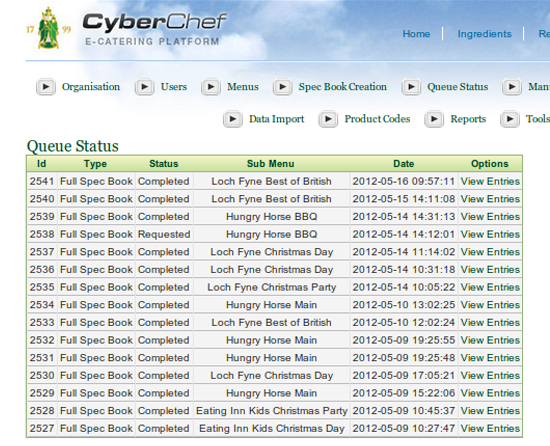The image size is (550, 446).
Task: Select the date 2012-05-09 19:25:55
Action: click(x=404, y=340)
